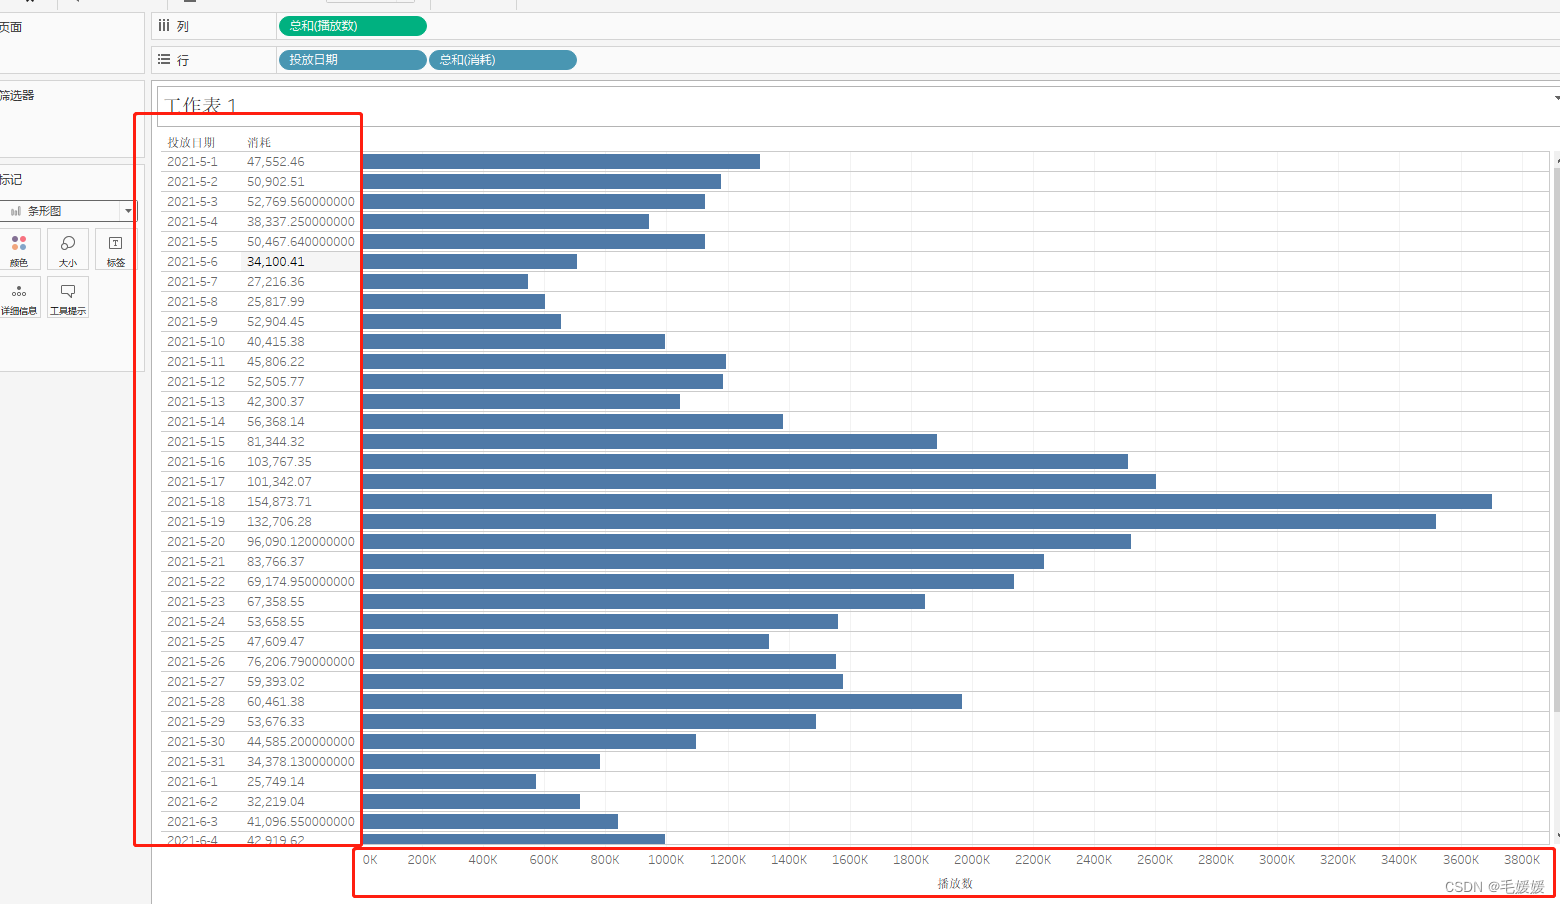The image size is (1560, 904).
Task: Select the value 25,817.99
Action: tap(276, 301)
